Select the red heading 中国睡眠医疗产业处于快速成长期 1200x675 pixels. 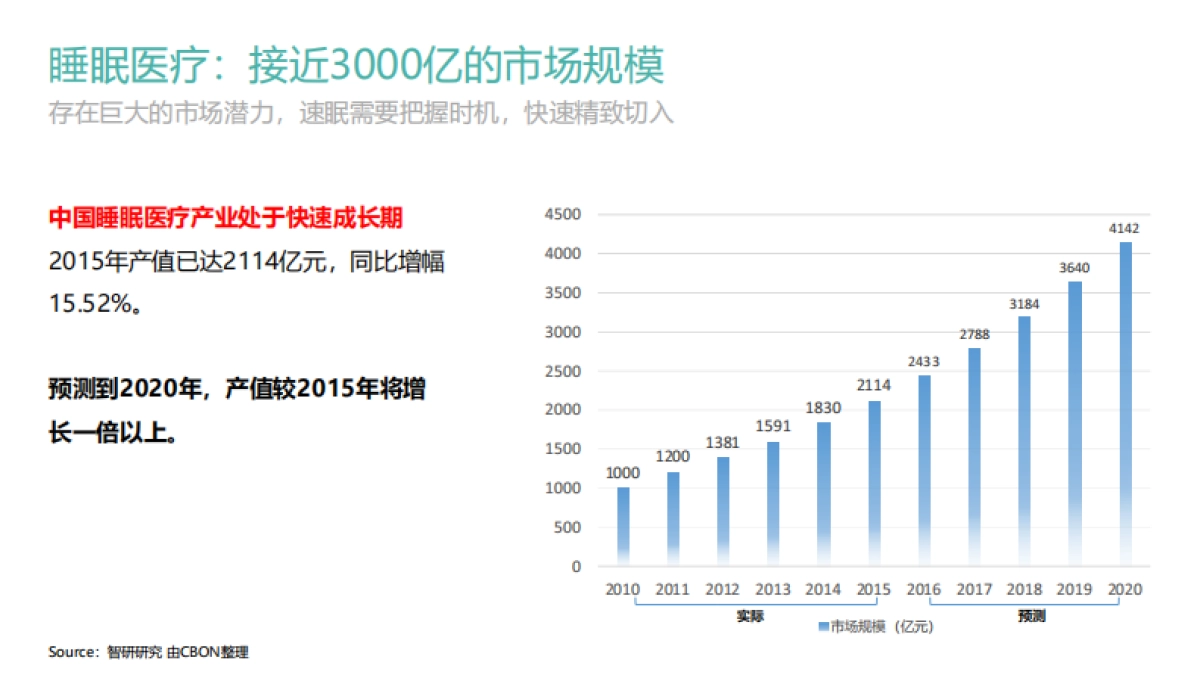point(227,219)
